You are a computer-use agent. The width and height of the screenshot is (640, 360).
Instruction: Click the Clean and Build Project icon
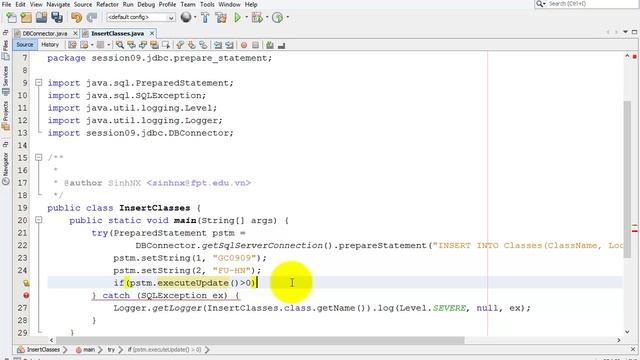[x=221, y=18]
